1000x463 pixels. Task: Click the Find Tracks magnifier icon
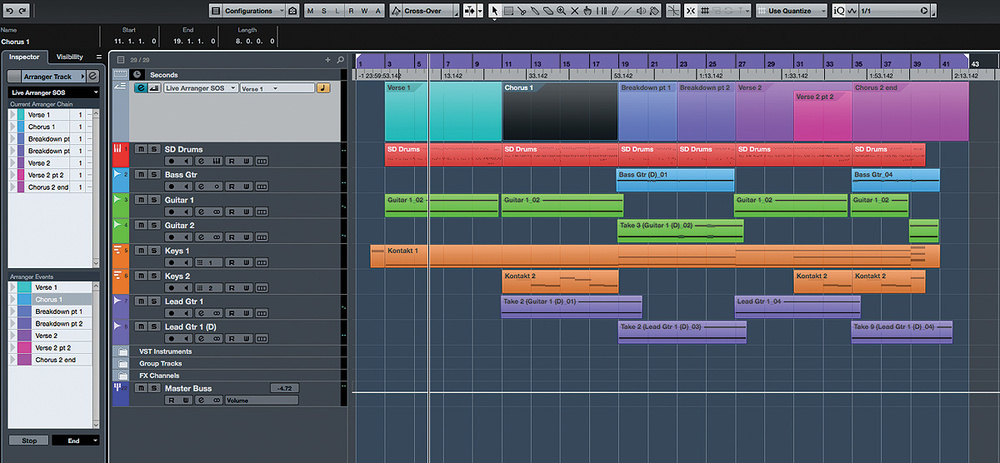341,60
